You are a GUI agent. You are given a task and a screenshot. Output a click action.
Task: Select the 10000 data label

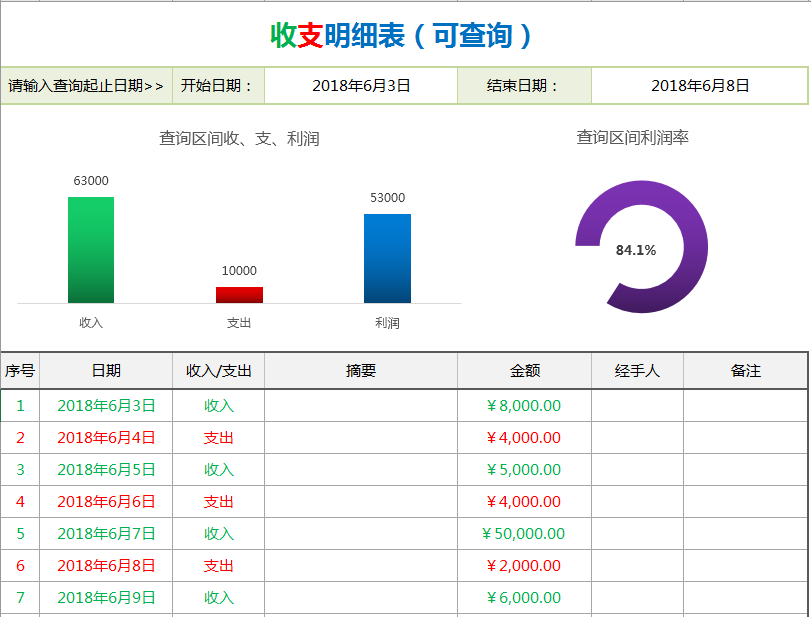tap(239, 270)
